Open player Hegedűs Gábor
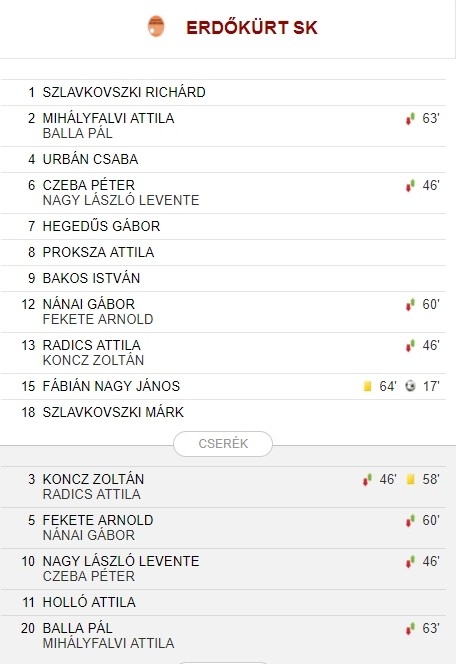Screen dimensions: 456x664 coord(101,226)
